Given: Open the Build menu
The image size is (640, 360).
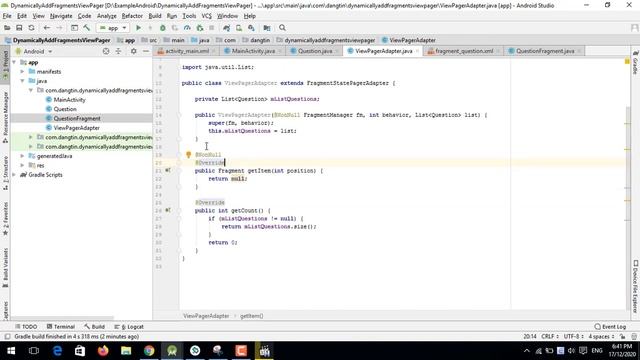Looking at the screenshot, I should 155,16.
